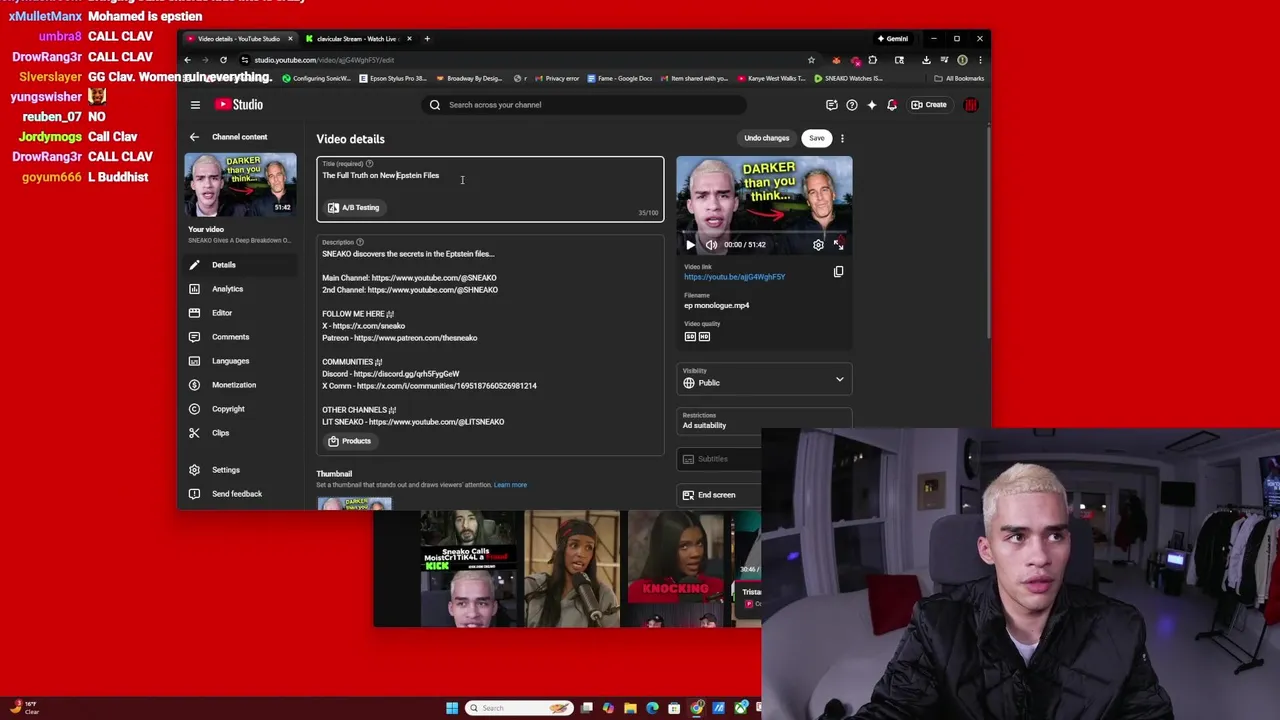Image resolution: width=1280 pixels, height=720 pixels.
Task: Open Settings in the Studio sidebar
Action: [240, 470]
